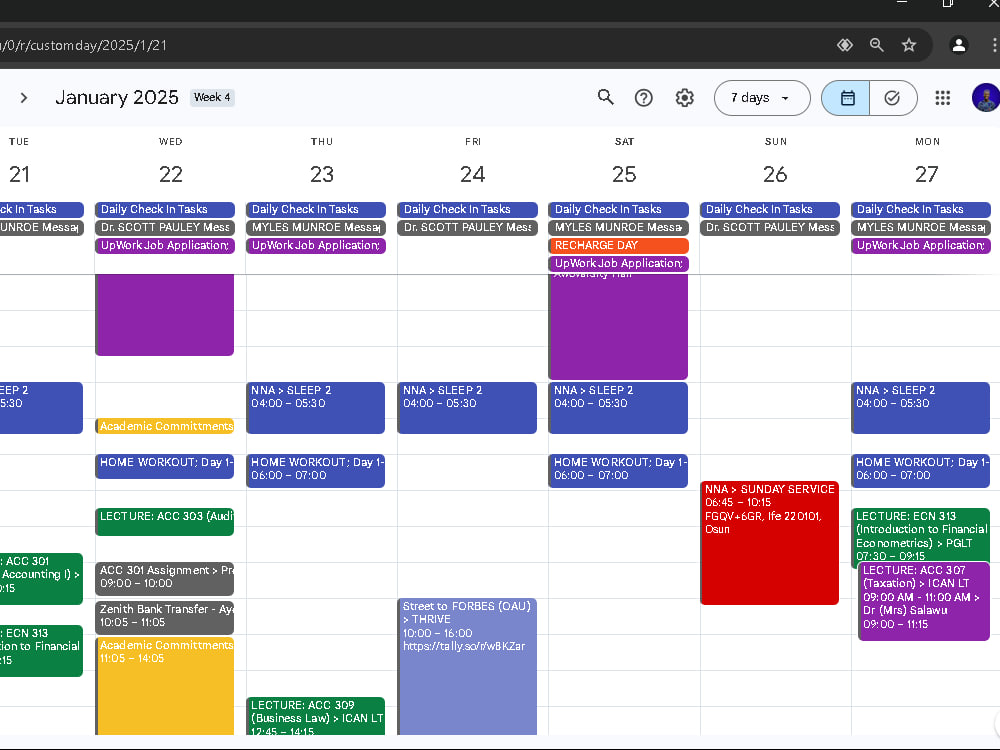The image size is (1000, 750).
Task: Open day Thursday 23
Action: click(321, 173)
